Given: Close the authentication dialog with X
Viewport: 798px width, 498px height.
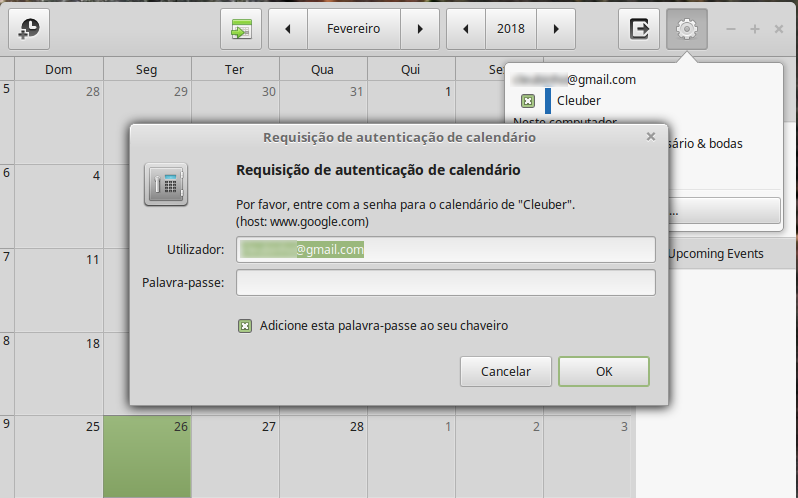Looking at the screenshot, I should [651, 136].
